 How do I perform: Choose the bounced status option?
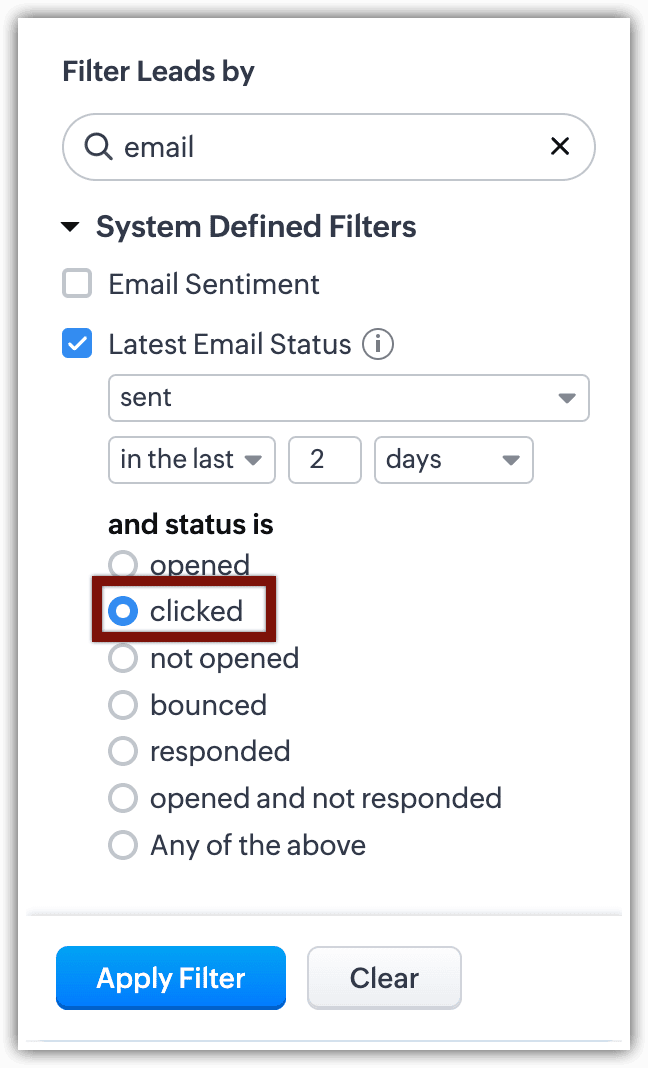[123, 705]
